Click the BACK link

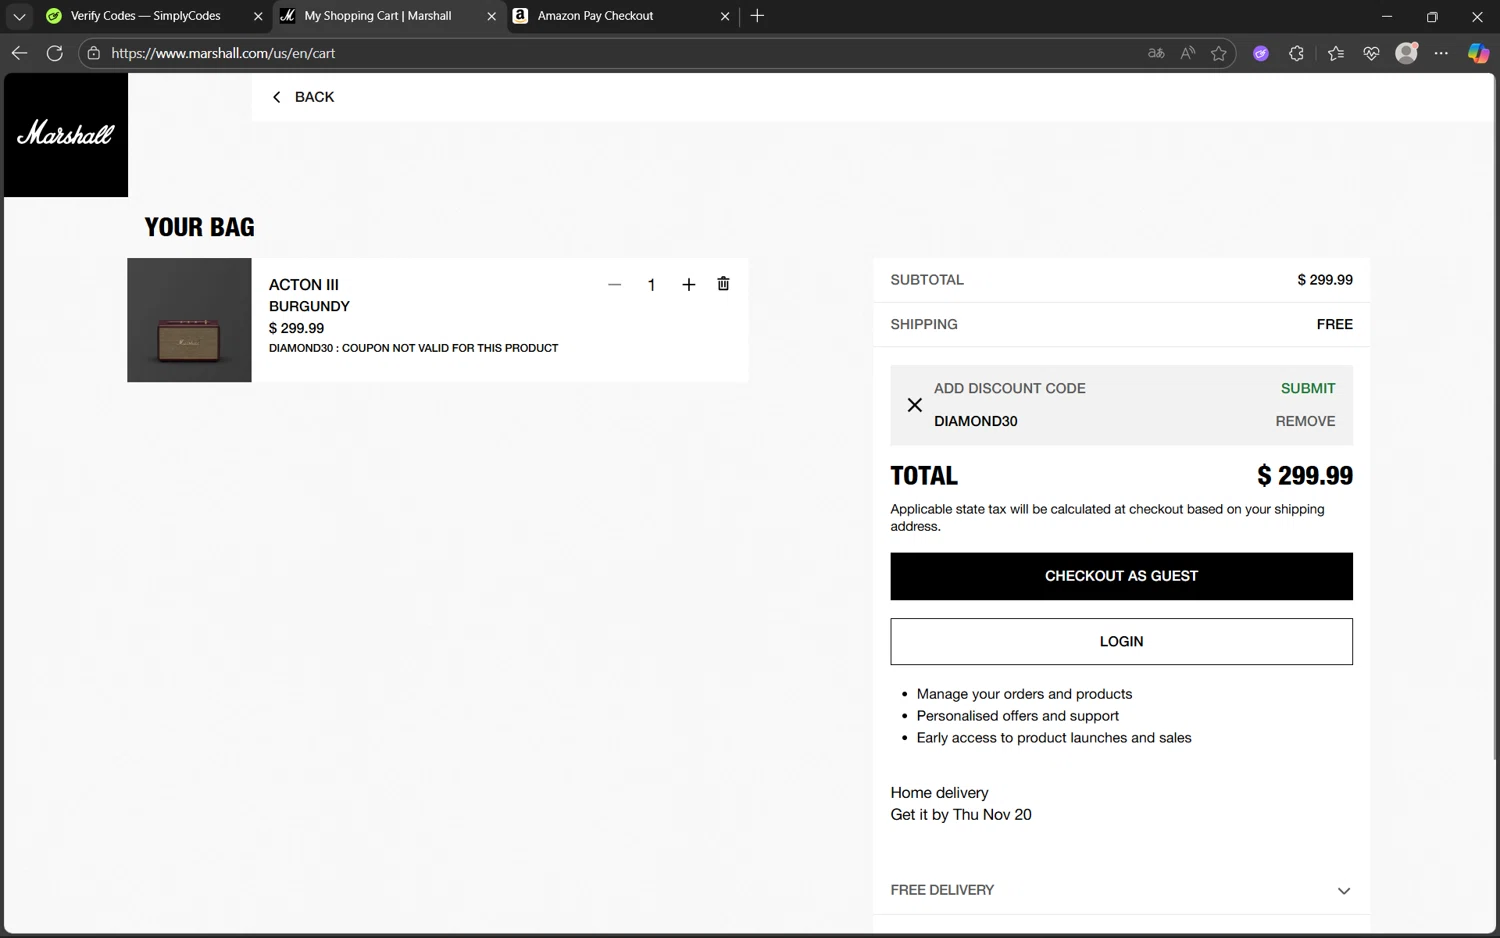point(303,97)
